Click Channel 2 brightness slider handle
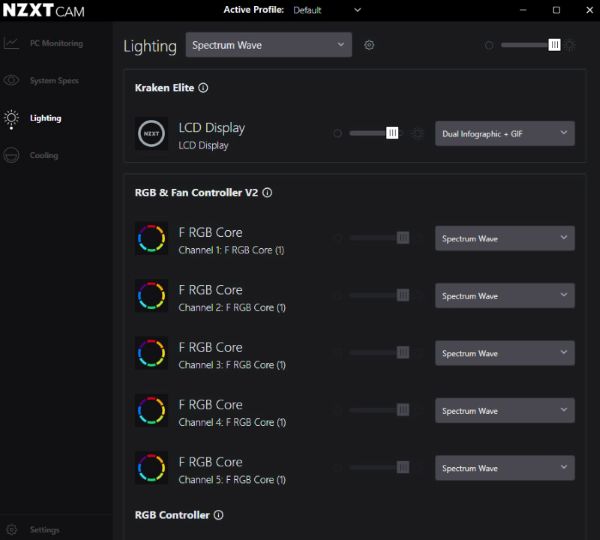Image resolution: width=600 pixels, height=540 pixels. pos(403,295)
